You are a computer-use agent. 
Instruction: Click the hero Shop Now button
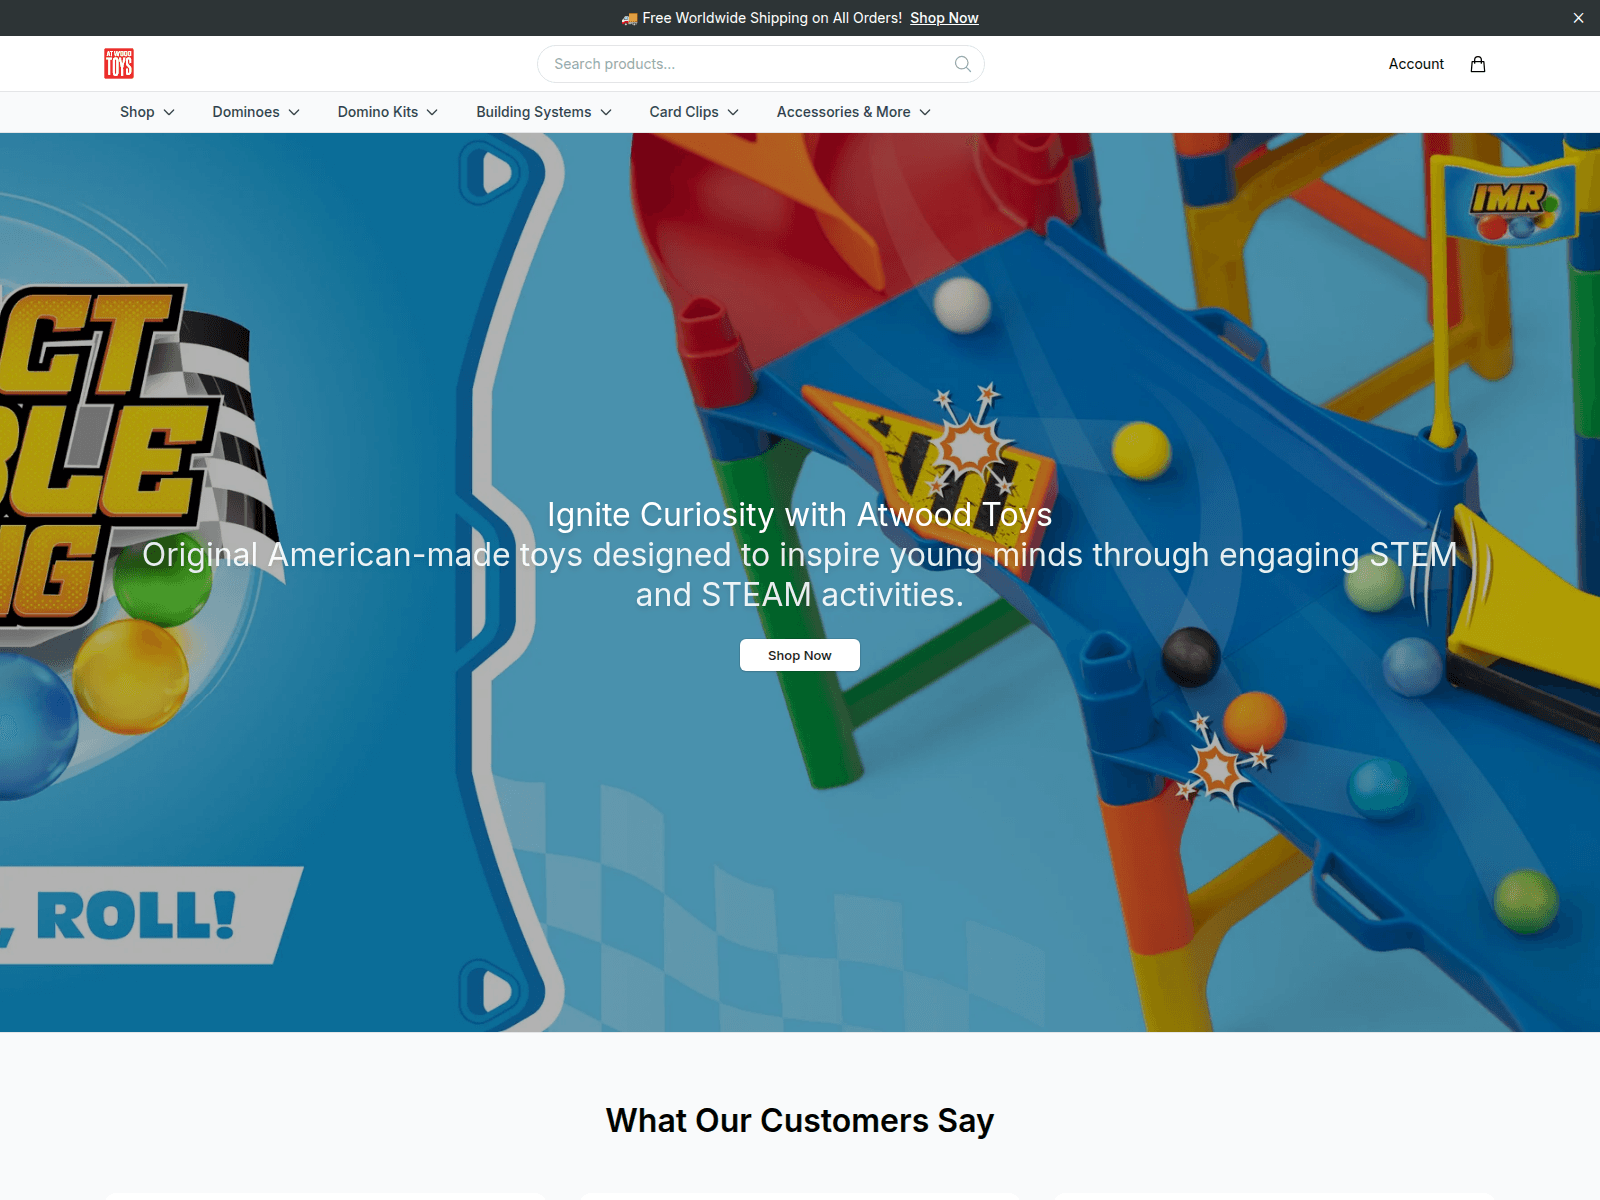pos(800,655)
